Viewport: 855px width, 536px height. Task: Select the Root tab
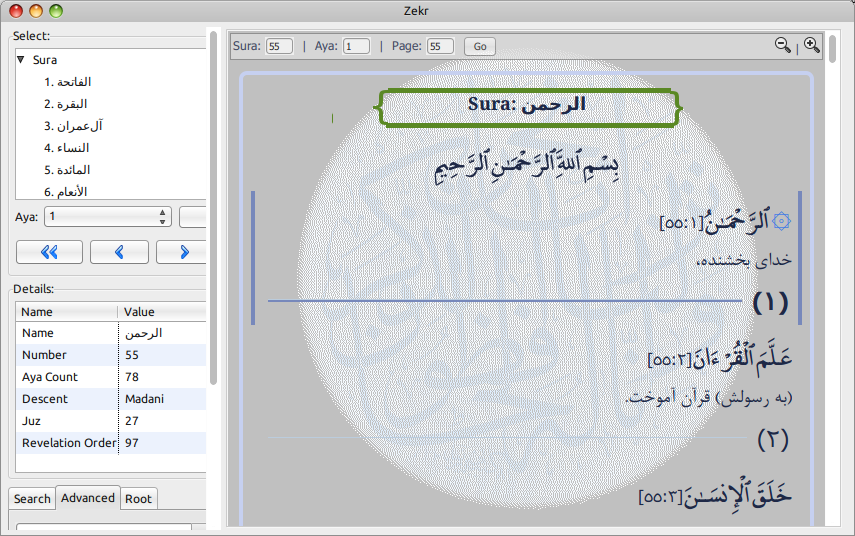pos(139,498)
